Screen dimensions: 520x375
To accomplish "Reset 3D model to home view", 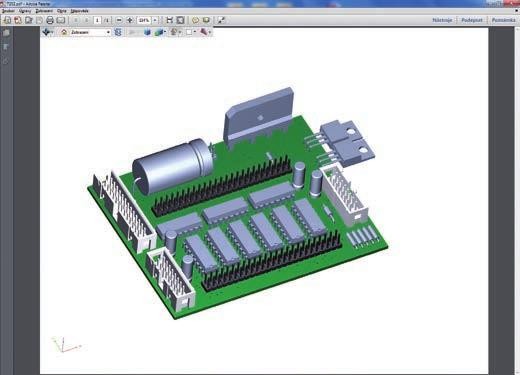I will tap(64, 32).
